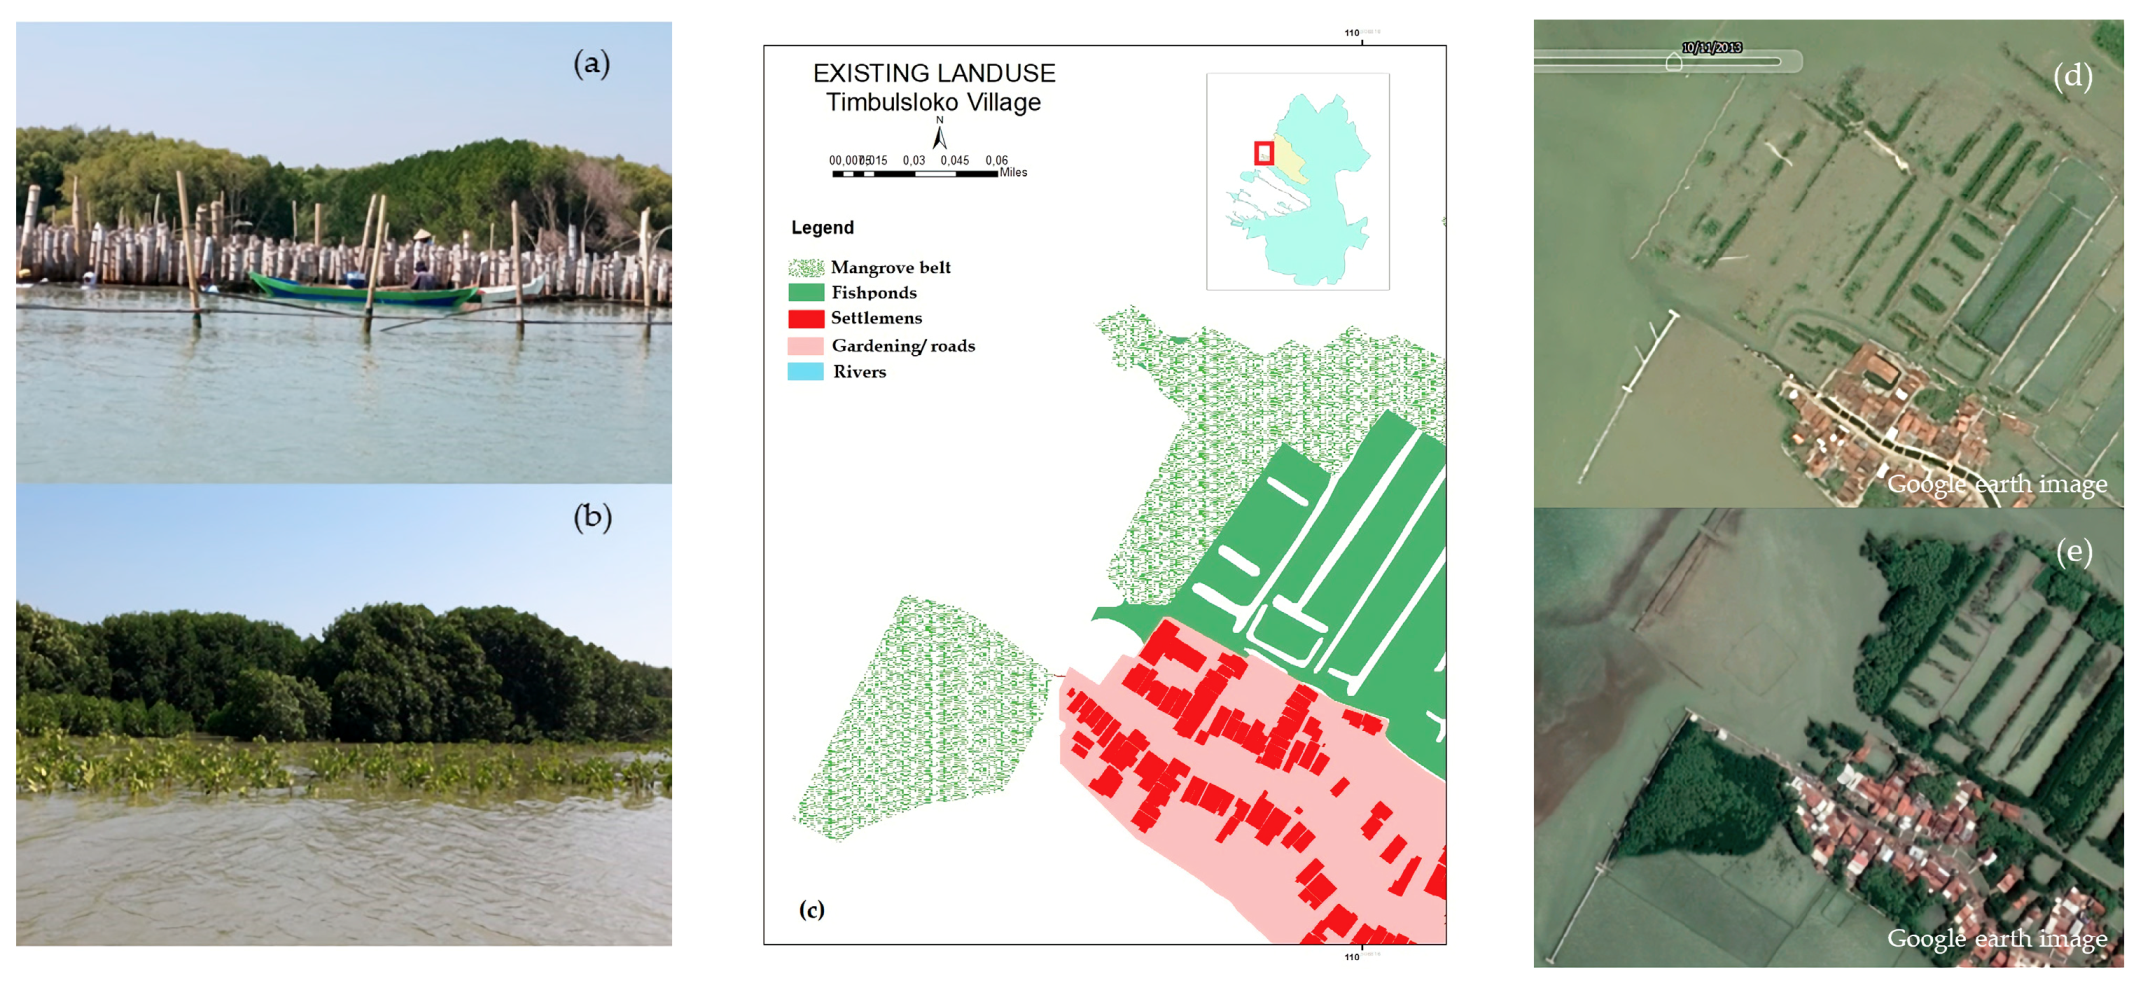Click the "Mangrove belt" legend label

click(x=891, y=267)
